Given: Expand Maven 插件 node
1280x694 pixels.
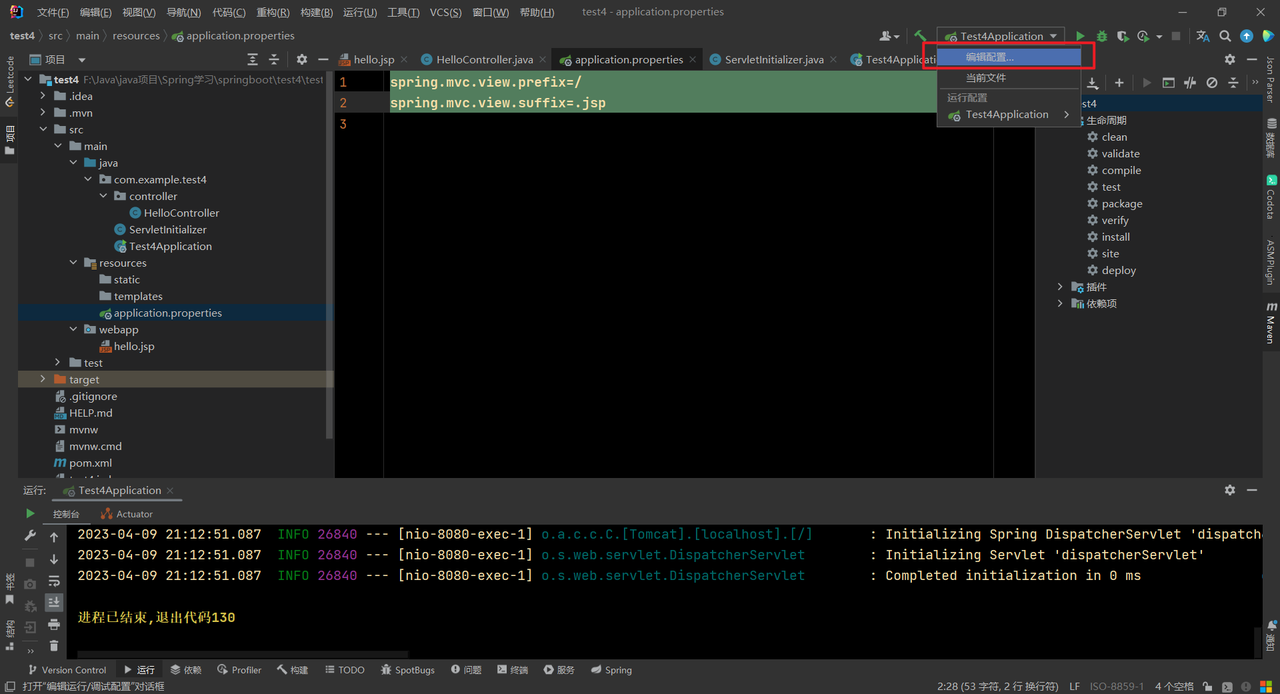Looking at the screenshot, I should pyautogui.click(x=1061, y=287).
